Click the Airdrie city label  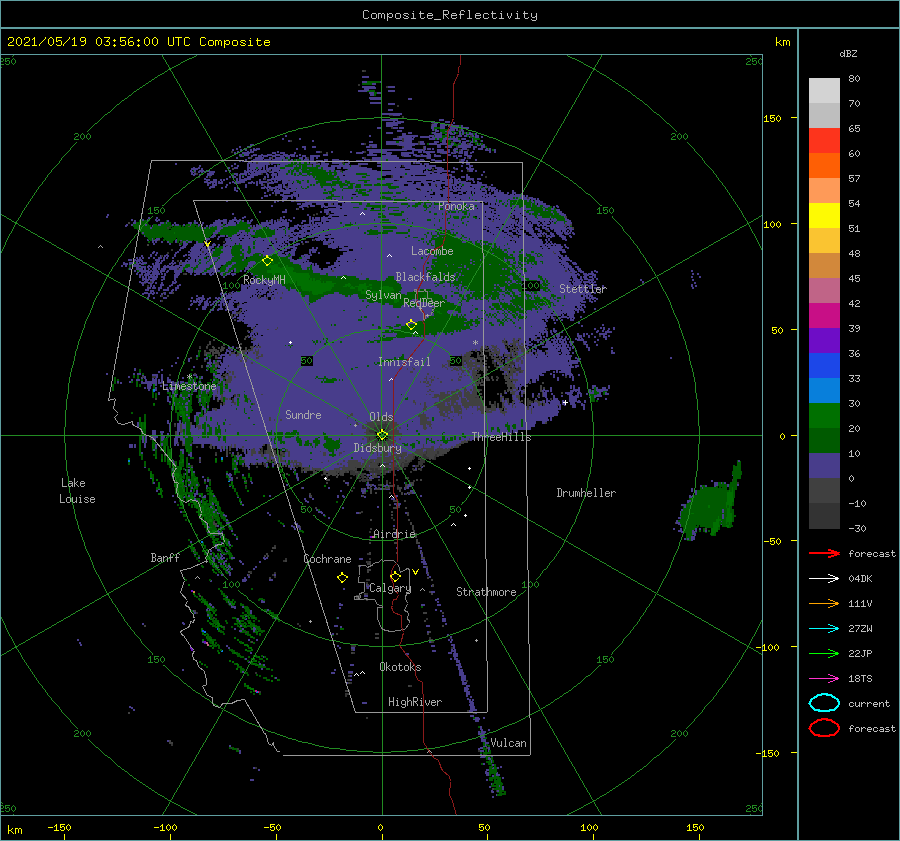click(394, 534)
